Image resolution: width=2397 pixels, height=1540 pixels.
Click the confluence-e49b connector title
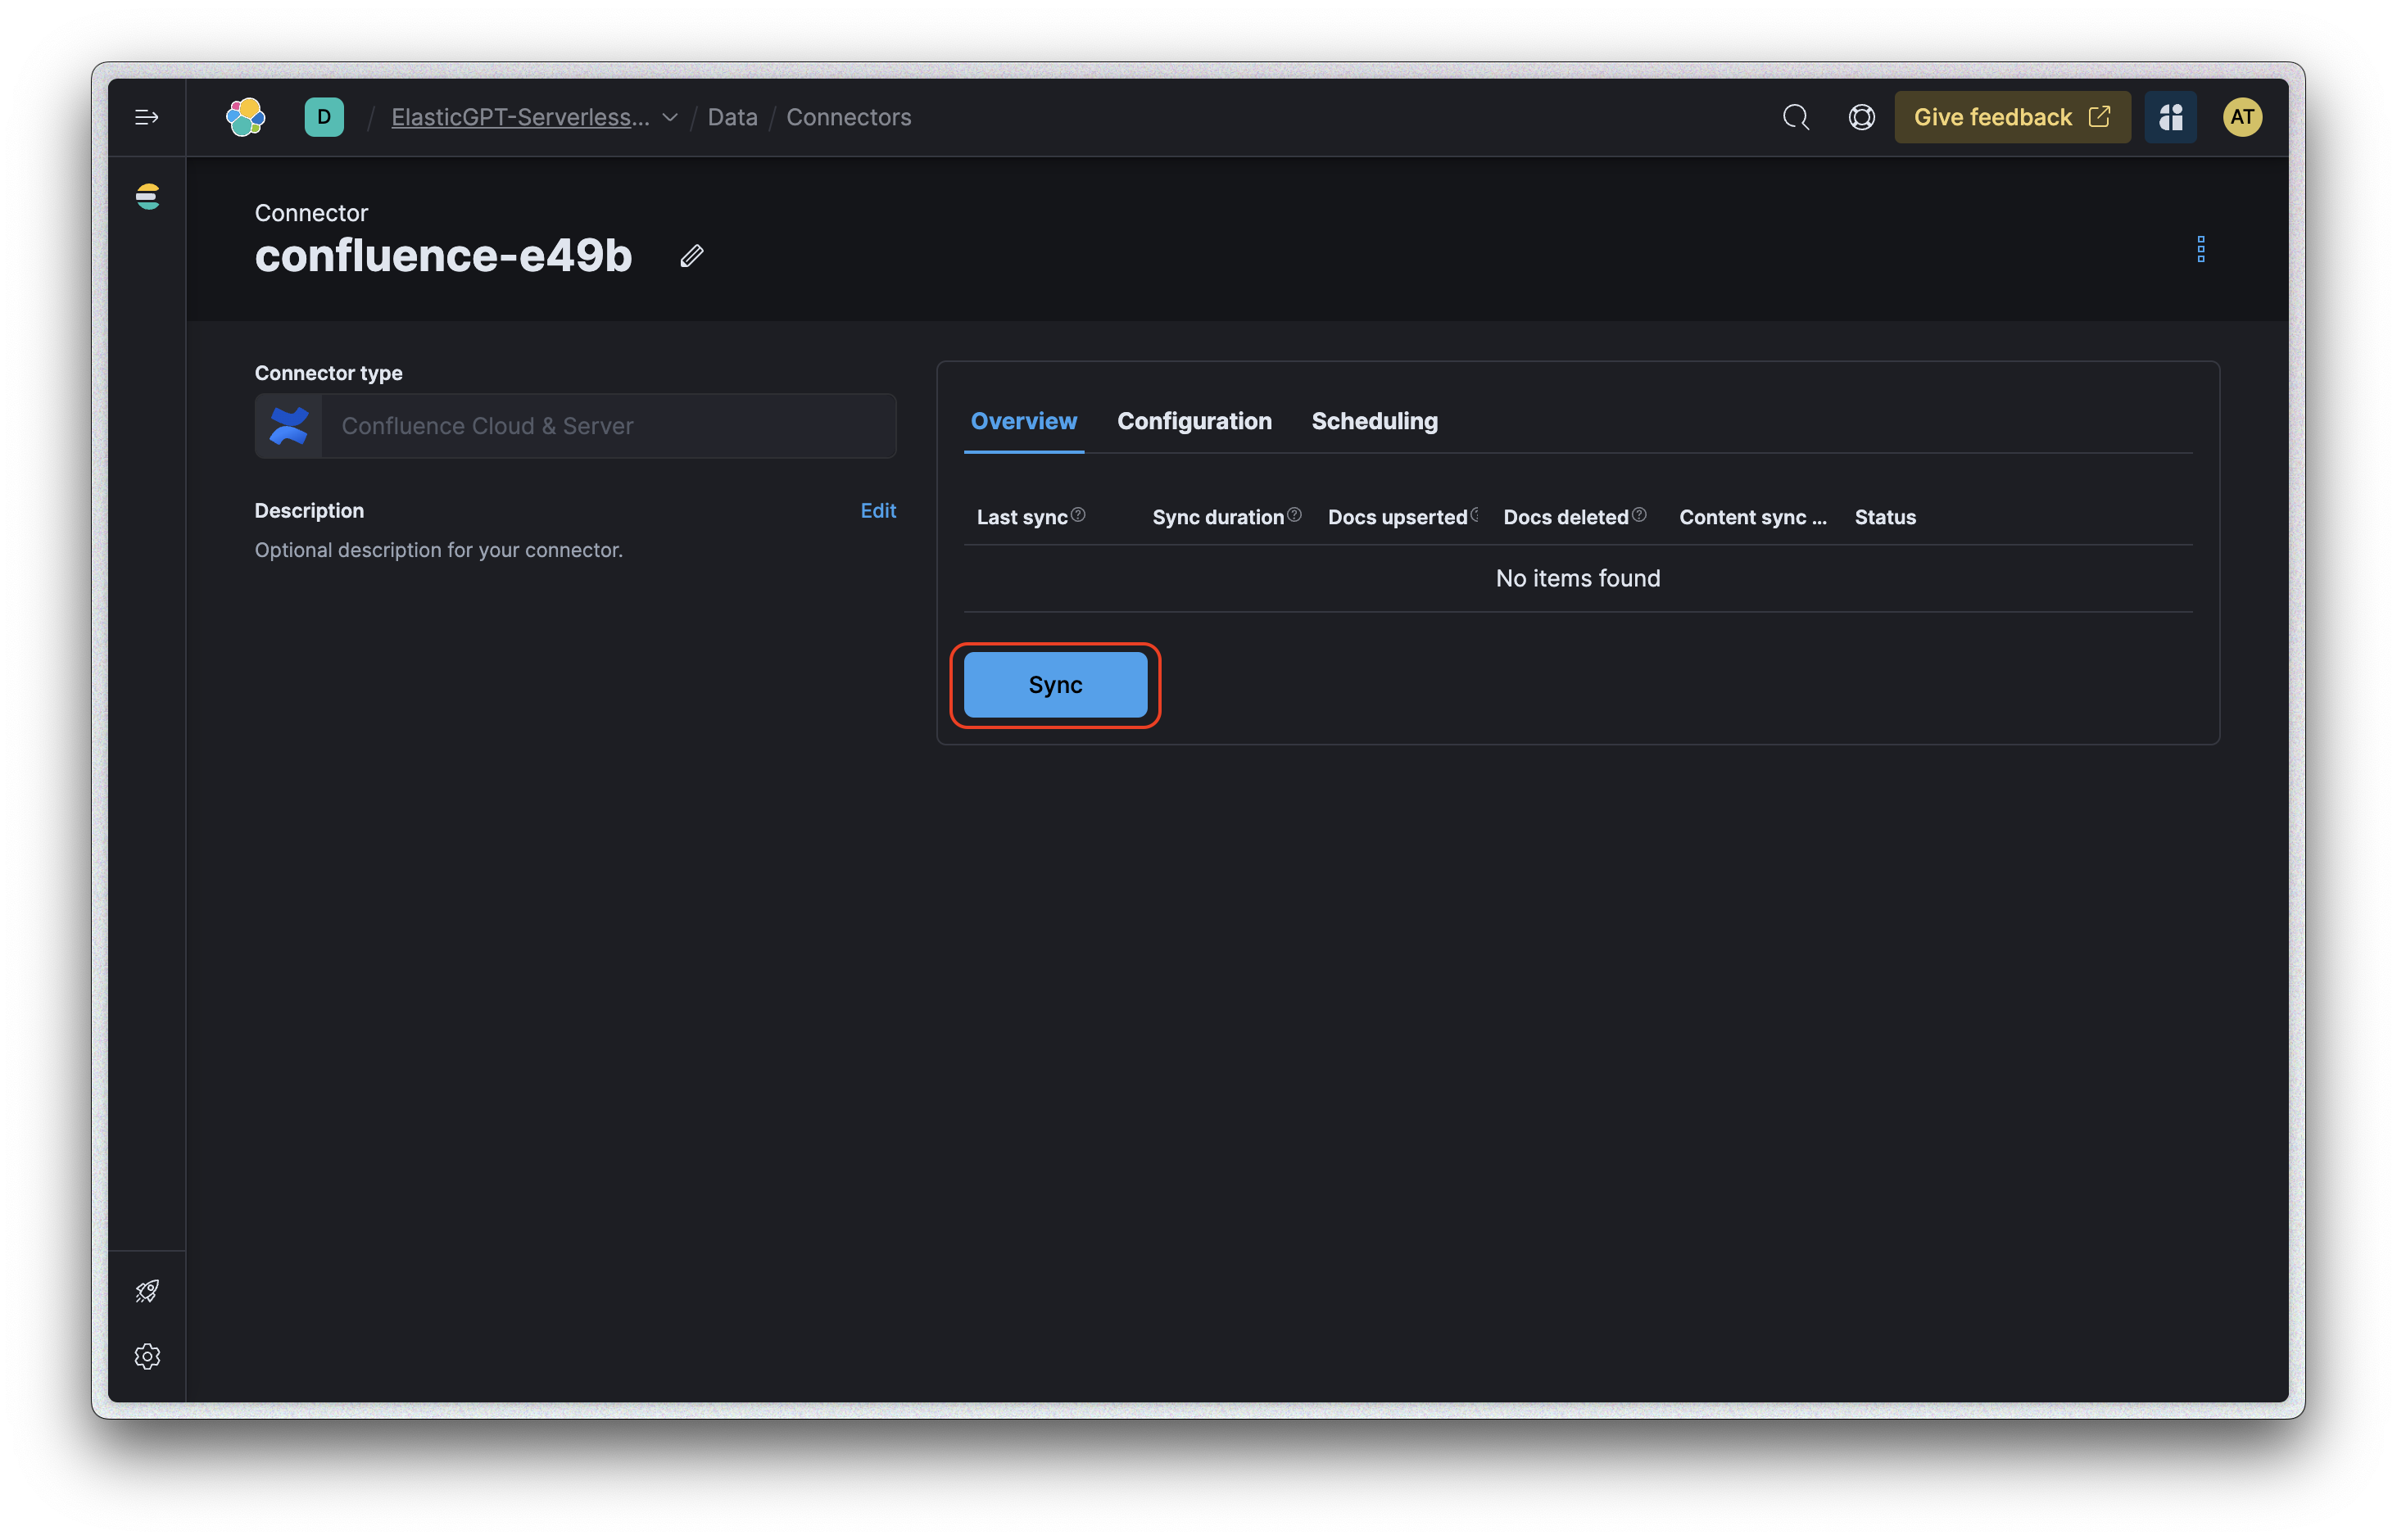click(x=443, y=256)
